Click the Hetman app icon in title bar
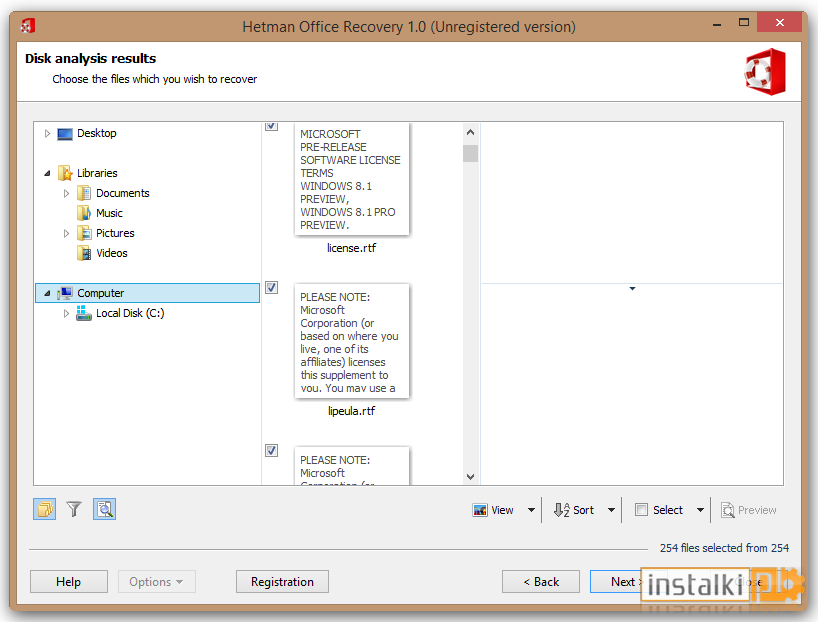 click(28, 25)
